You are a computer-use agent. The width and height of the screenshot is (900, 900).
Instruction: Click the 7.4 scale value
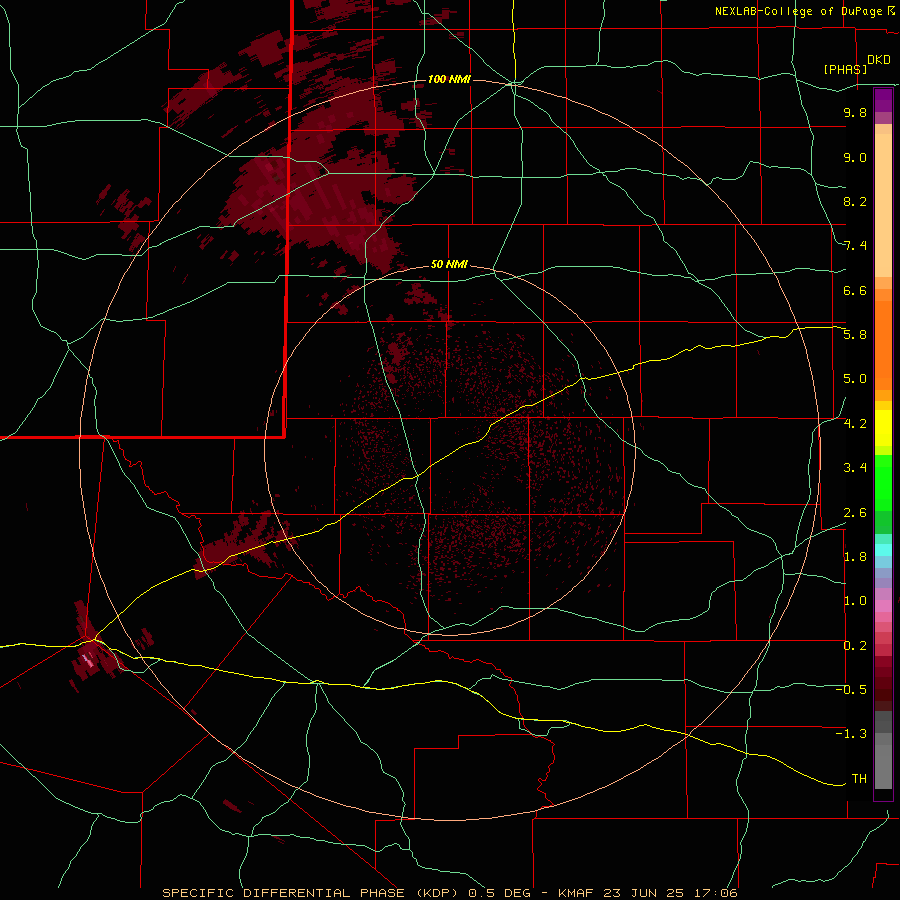click(855, 246)
